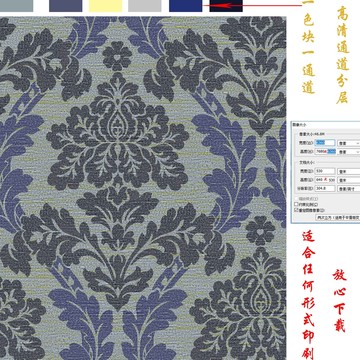The image size is (360, 360).
Task: Open the pixel height units dropdown
Action: point(349,152)
